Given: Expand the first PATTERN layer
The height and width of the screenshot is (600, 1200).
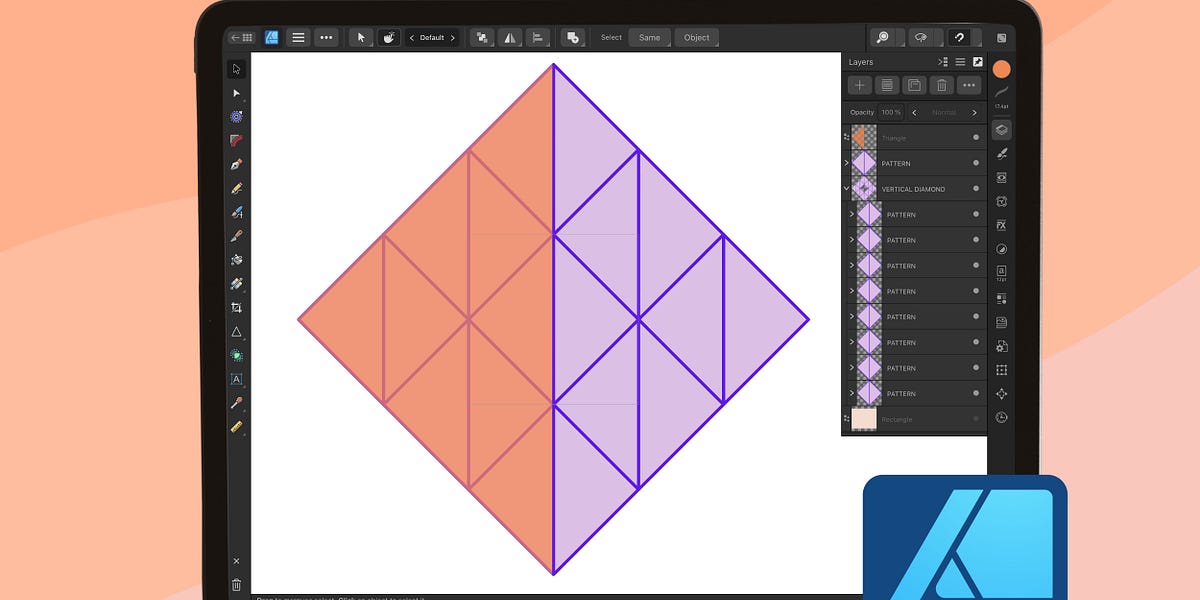Looking at the screenshot, I should [845, 163].
